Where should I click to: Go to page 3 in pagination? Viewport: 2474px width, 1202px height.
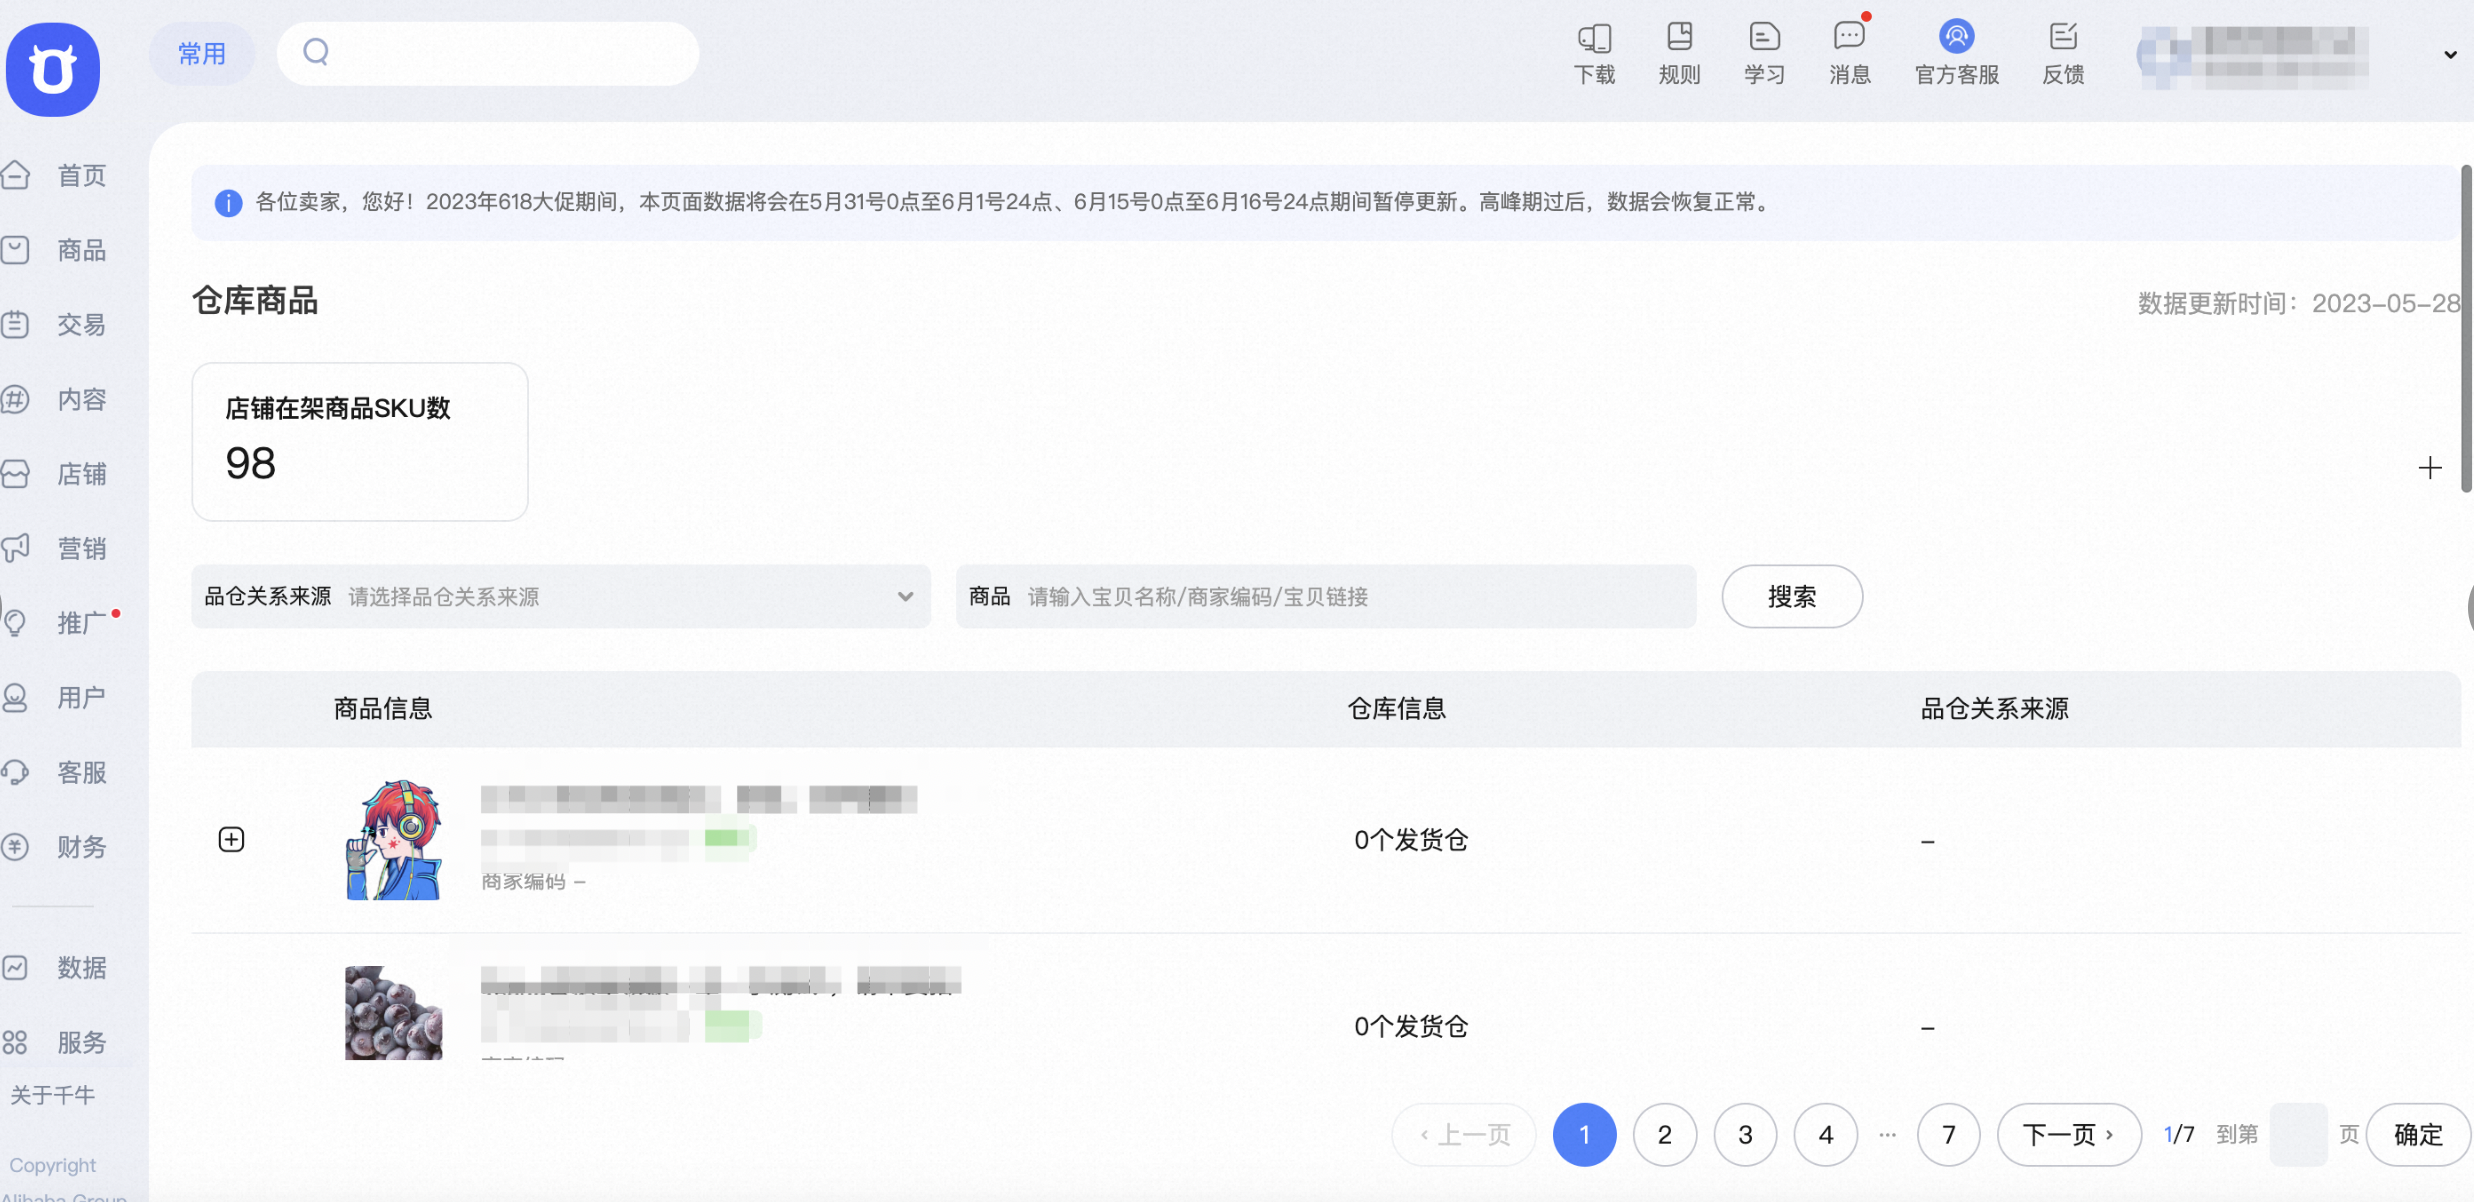[x=1745, y=1135]
